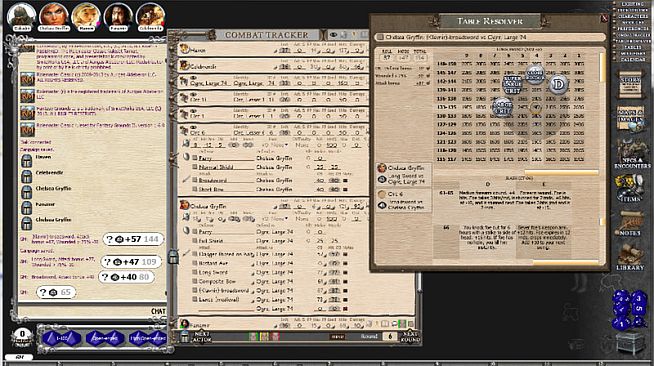This screenshot has height=366, width=654.
Task: Check the Broadsword box under Orc 6
Action: tap(195, 180)
